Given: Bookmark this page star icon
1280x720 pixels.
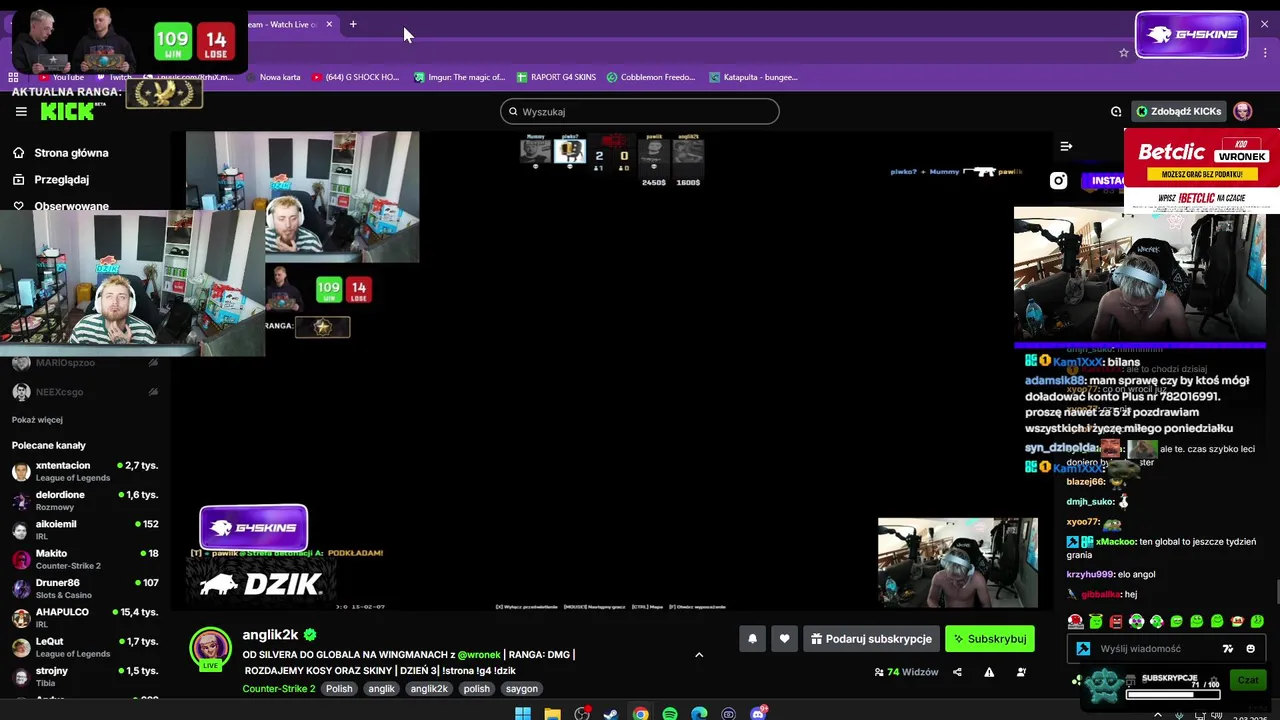Looking at the screenshot, I should tap(1124, 52).
